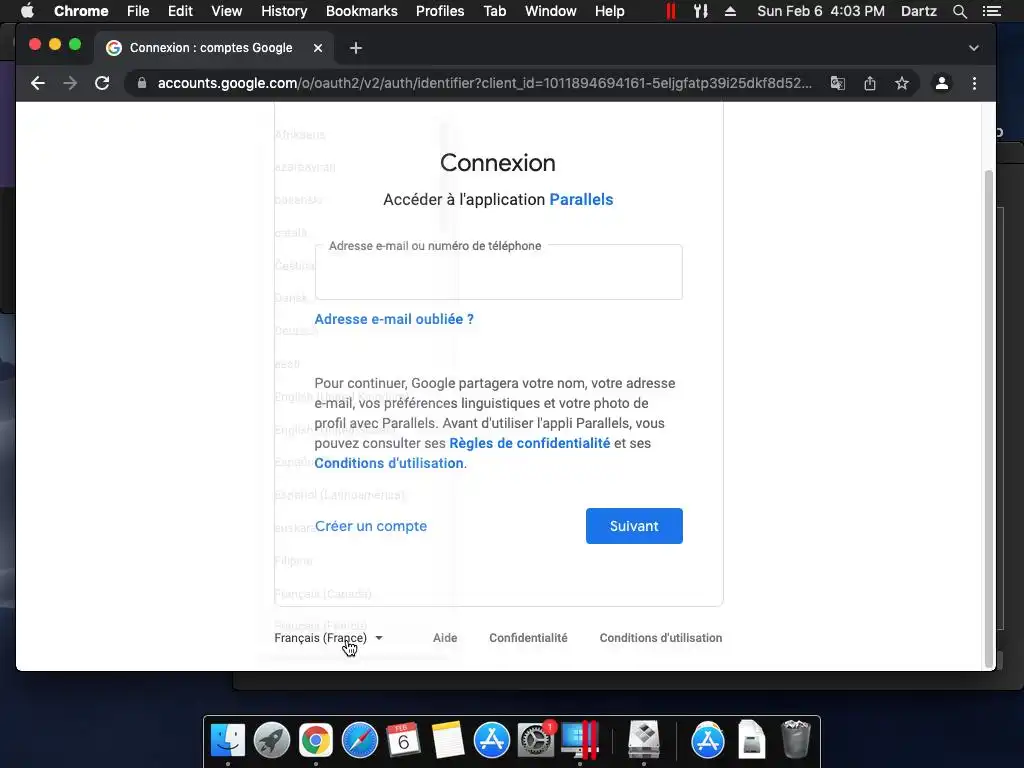This screenshot has height=768, width=1024.
Task: Open Chrome three-dot menu
Action: pyautogui.click(x=974, y=83)
